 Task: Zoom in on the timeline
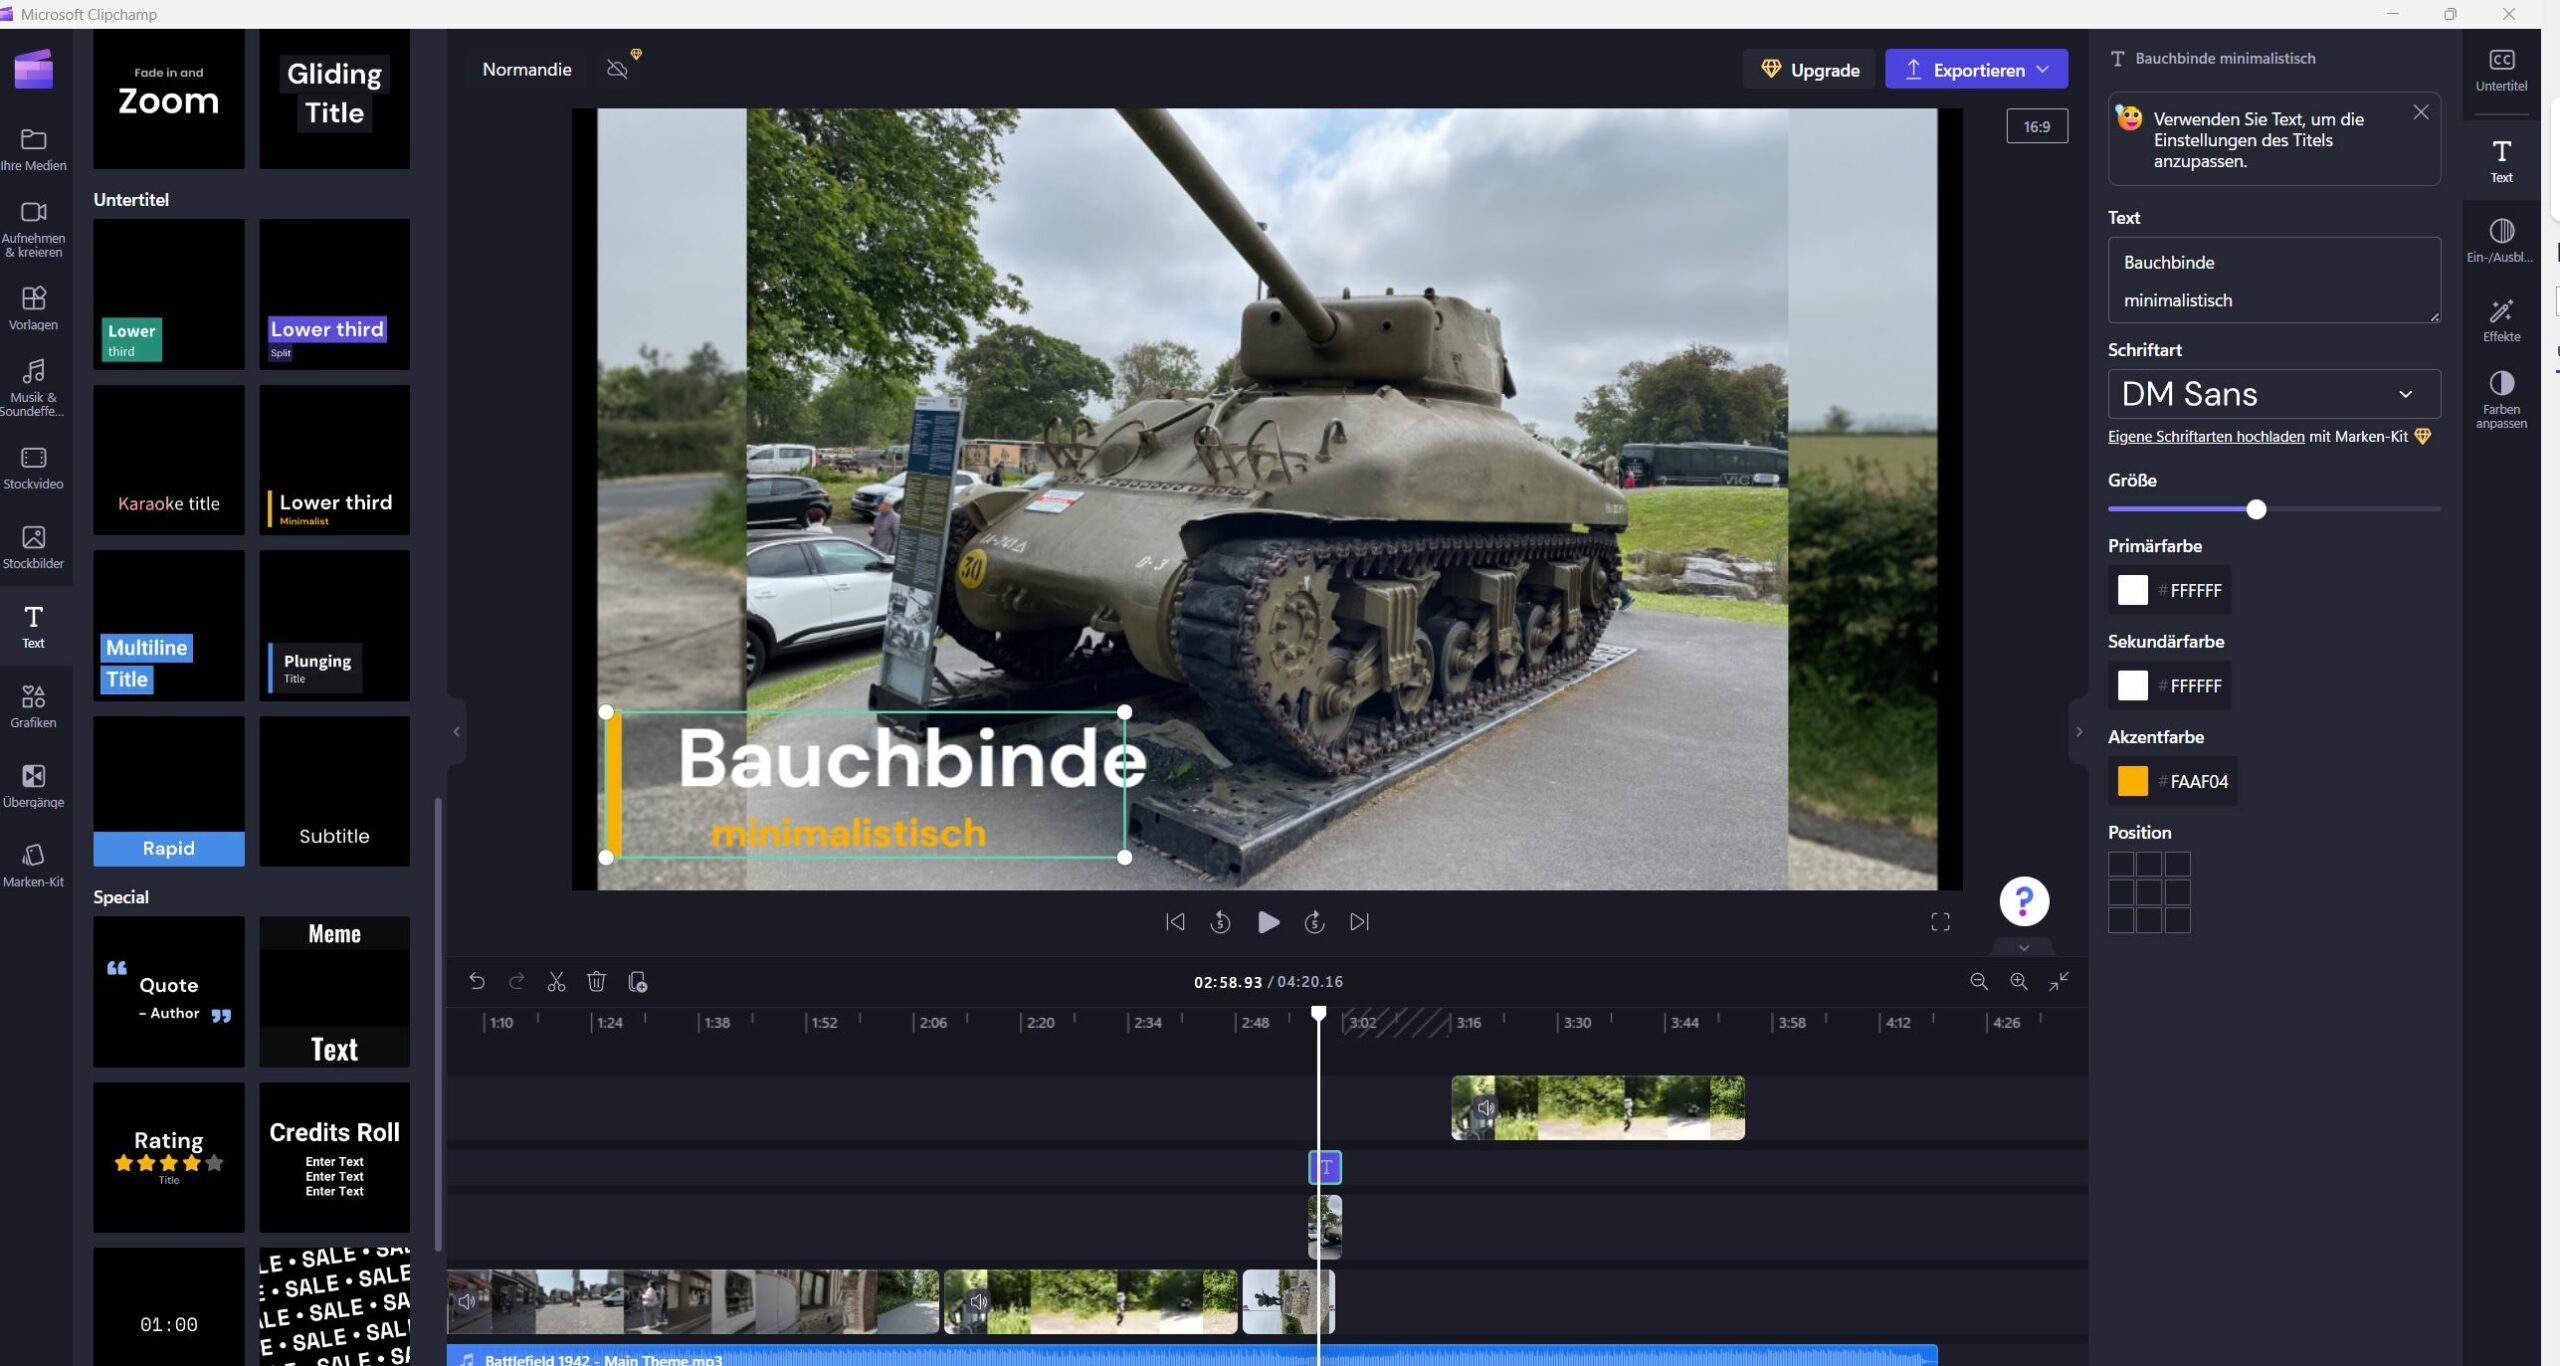2018,982
